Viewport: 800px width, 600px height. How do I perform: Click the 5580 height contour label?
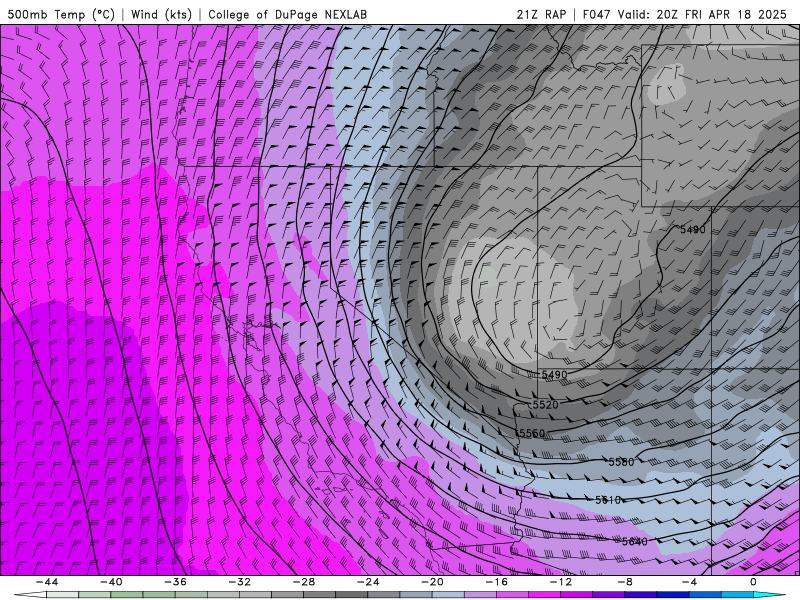pyautogui.click(x=621, y=462)
